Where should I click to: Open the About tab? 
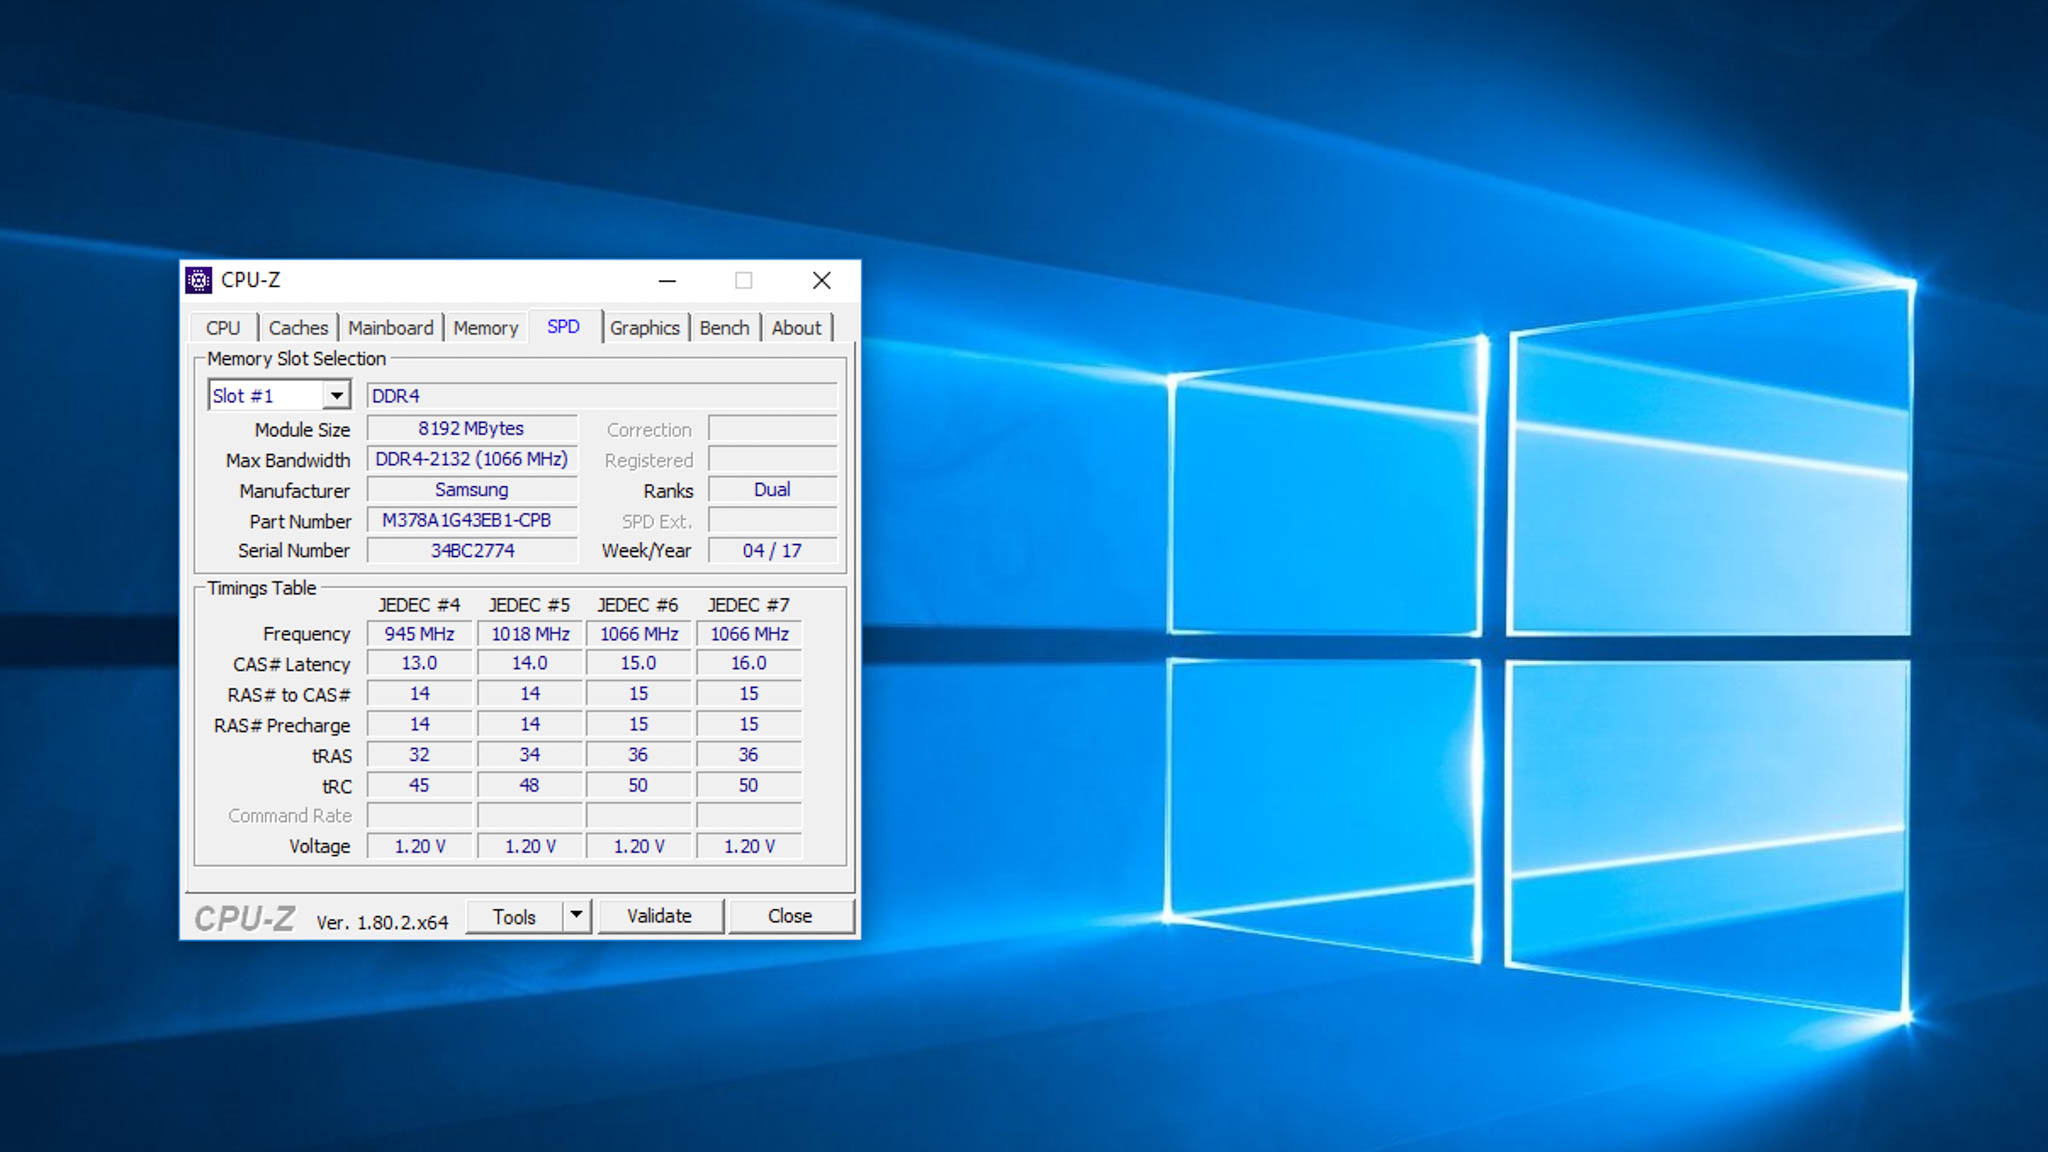(796, 328)
